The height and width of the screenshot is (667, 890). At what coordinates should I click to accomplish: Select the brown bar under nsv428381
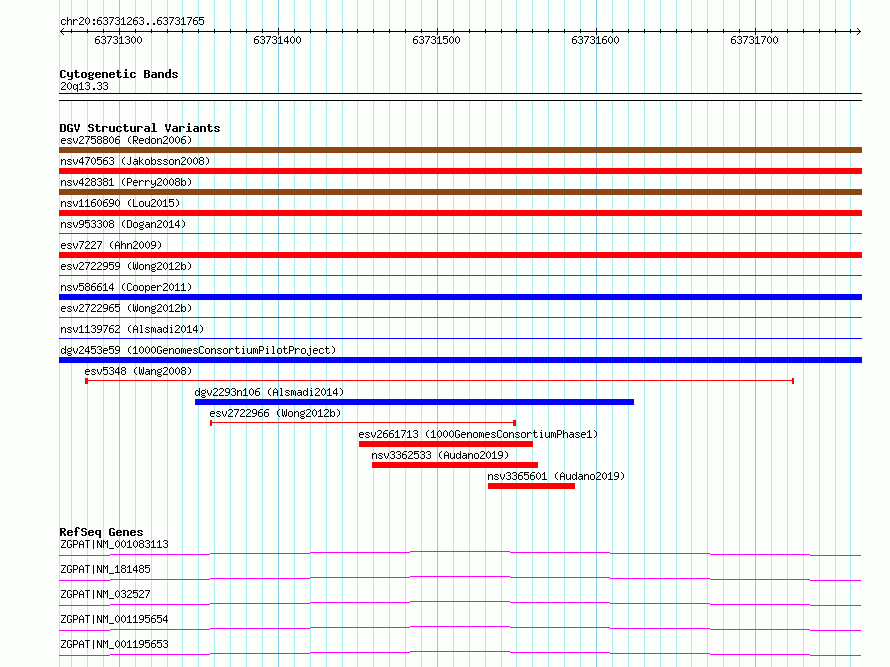click(460, 192)
